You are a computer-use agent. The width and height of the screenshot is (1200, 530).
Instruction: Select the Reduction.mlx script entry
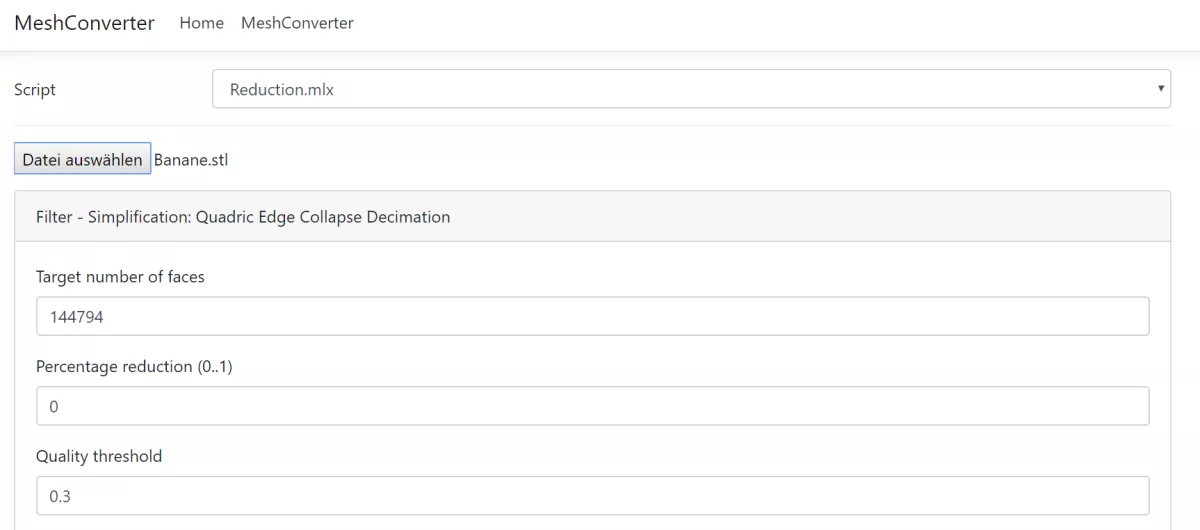click(282, 90)
